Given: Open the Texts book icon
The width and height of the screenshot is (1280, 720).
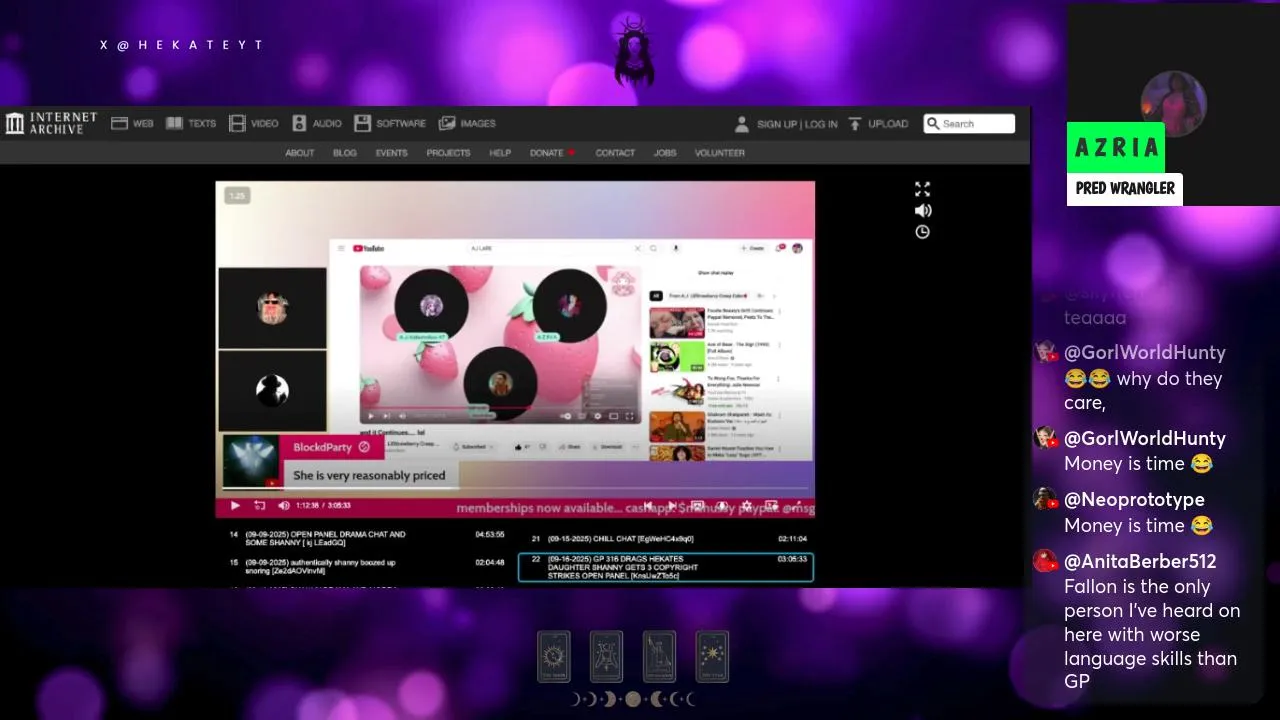Looking at the screenshot, I should point(175,123).
